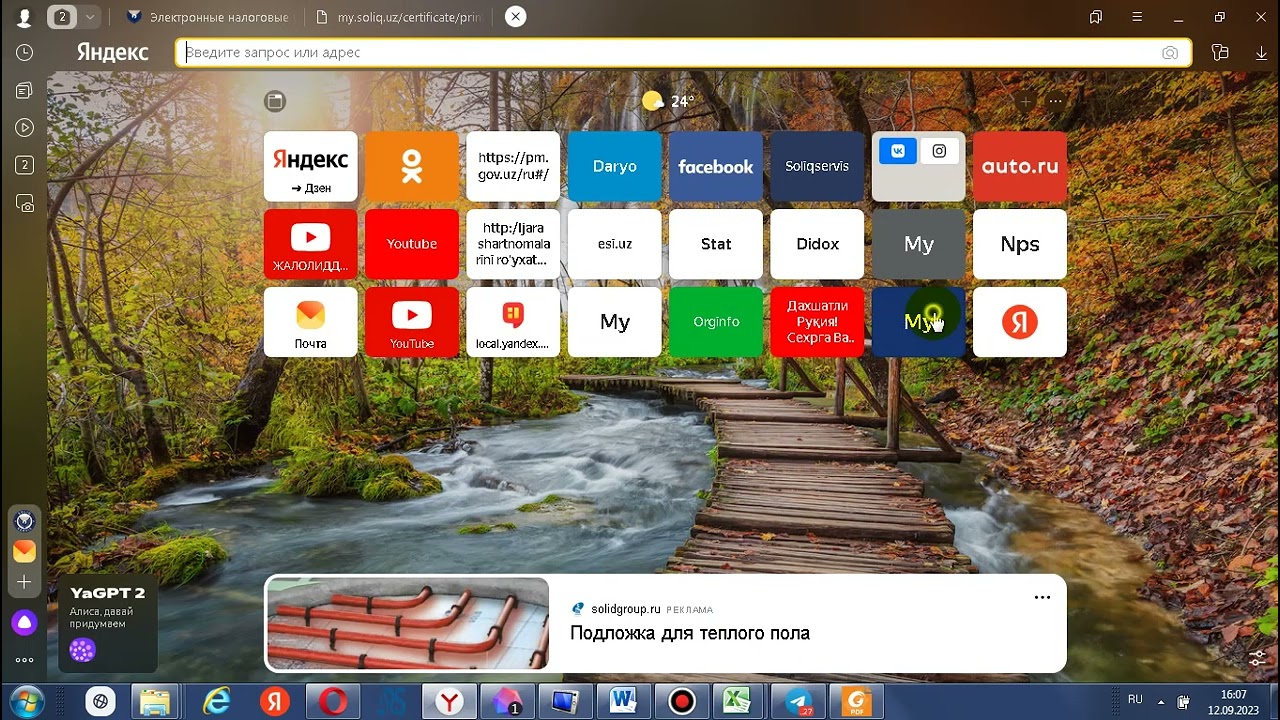1280x720 pixels.
Task: Open the Didox tile
Action: pyautogui.click(x=817, y=244)
